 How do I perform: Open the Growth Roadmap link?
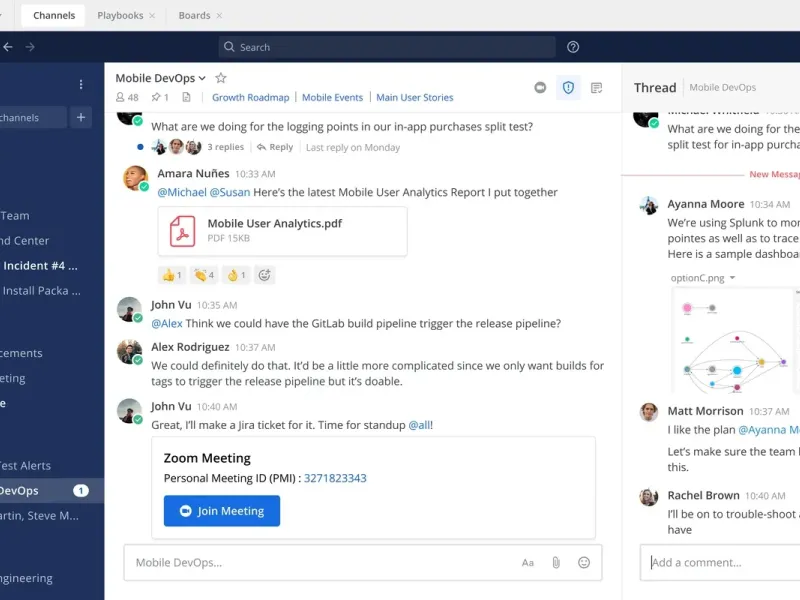click(251, 97)
